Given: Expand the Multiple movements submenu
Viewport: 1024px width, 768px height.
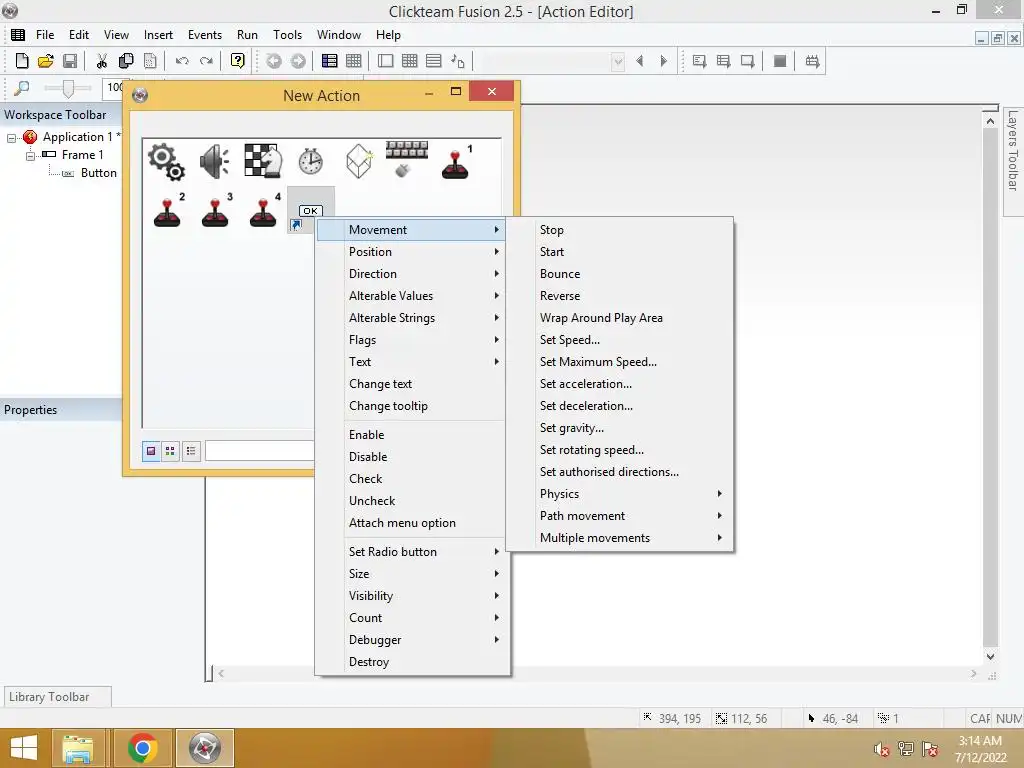Looking at the screenshot, I should tap(620, 538).
